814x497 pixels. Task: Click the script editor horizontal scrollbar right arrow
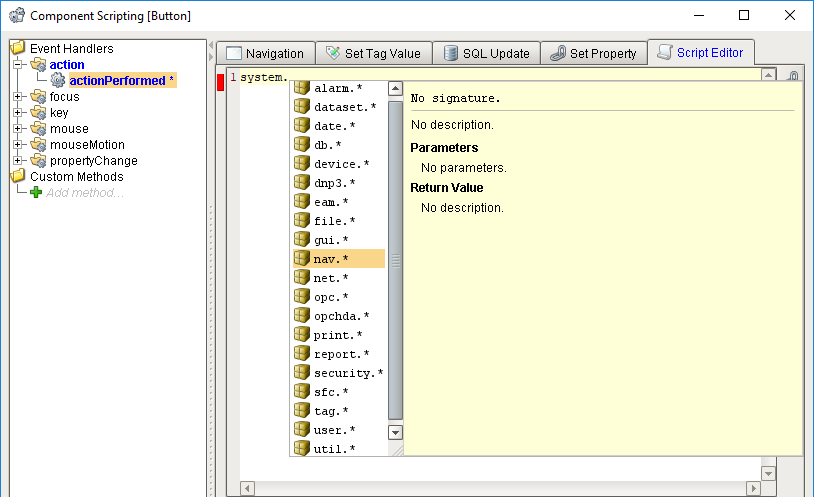coord(753,488)
